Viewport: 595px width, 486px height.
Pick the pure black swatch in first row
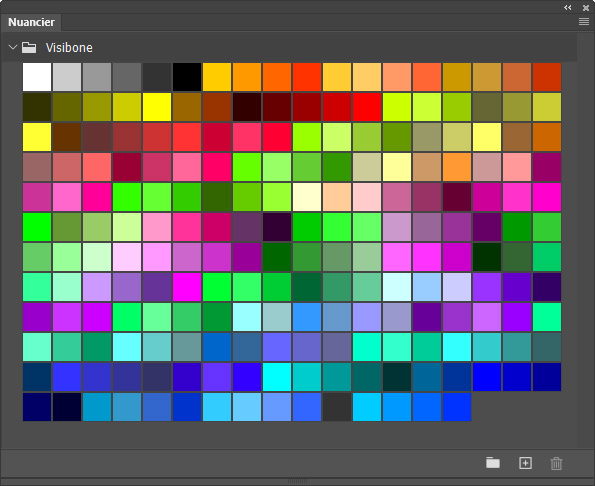pyautogui.click(x=187, y=77)
